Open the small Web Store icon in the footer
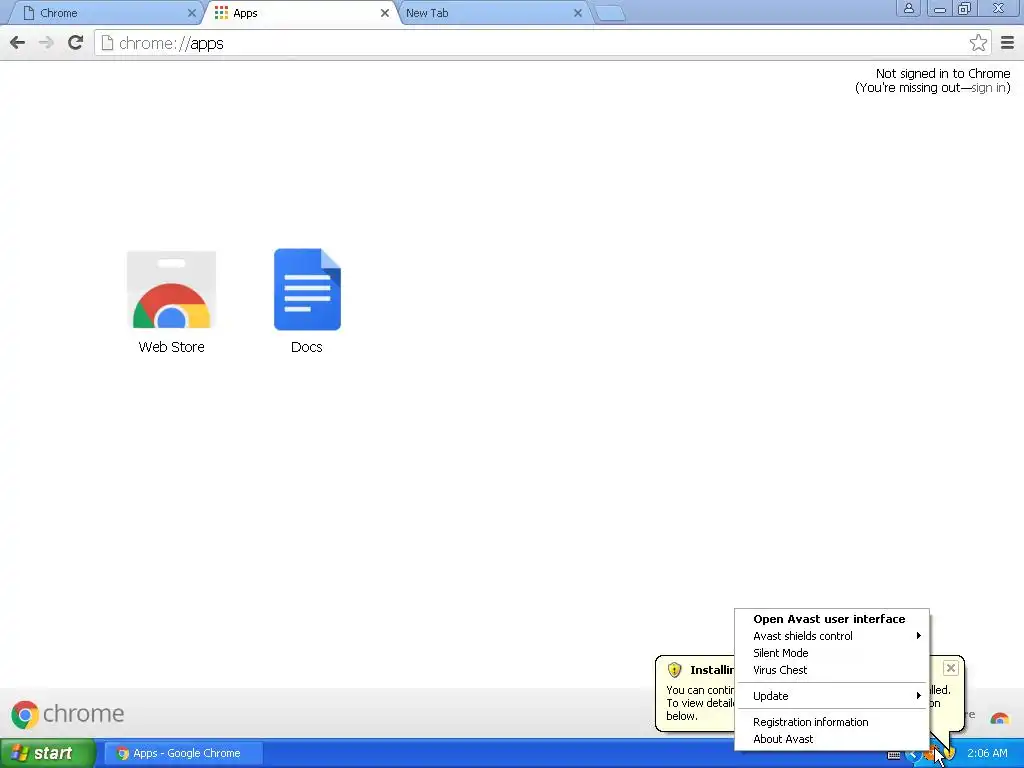1024x768 pixels. point(999,718)
